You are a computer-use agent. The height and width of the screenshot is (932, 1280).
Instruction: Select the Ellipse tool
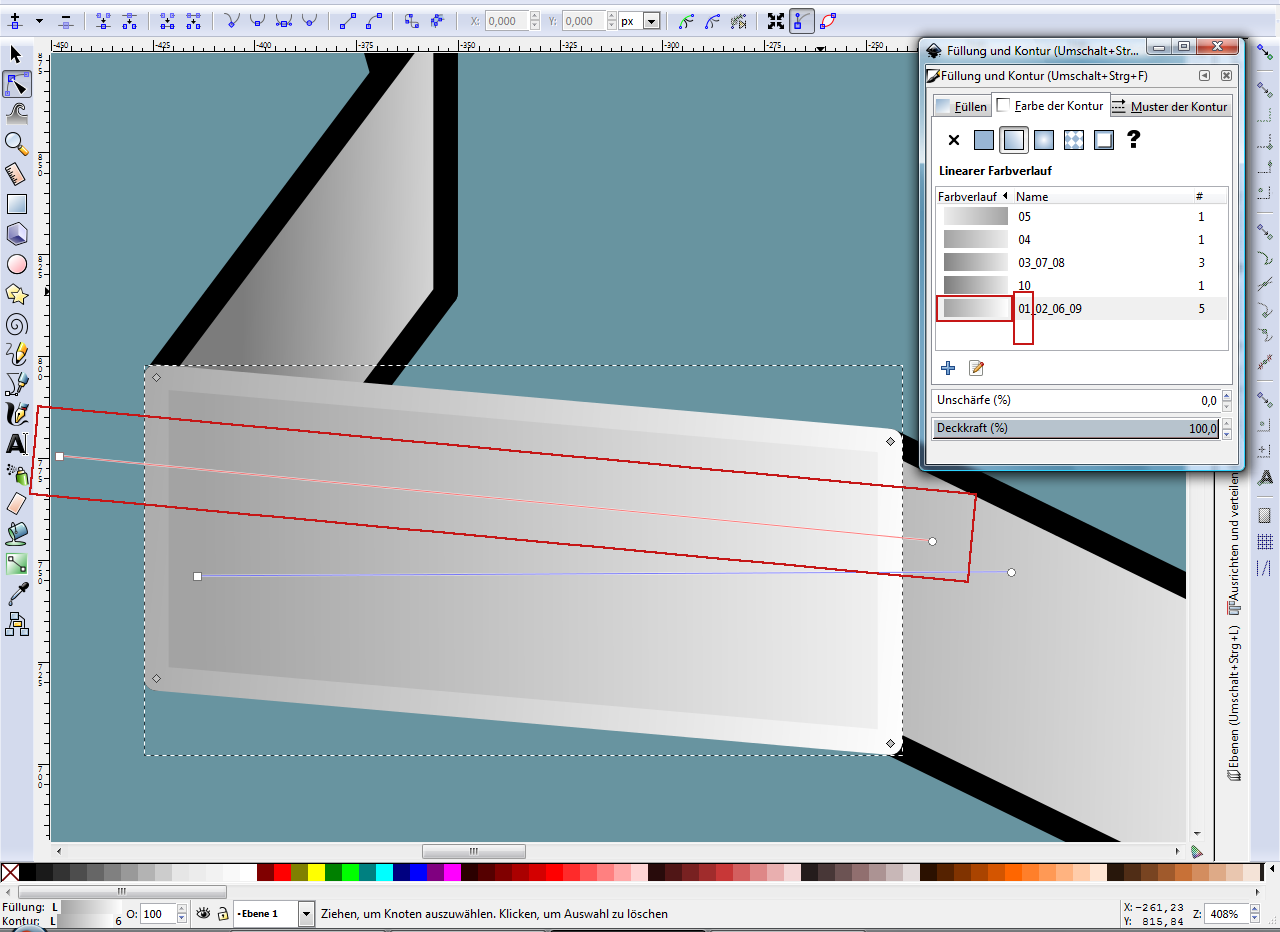(16, 264)
